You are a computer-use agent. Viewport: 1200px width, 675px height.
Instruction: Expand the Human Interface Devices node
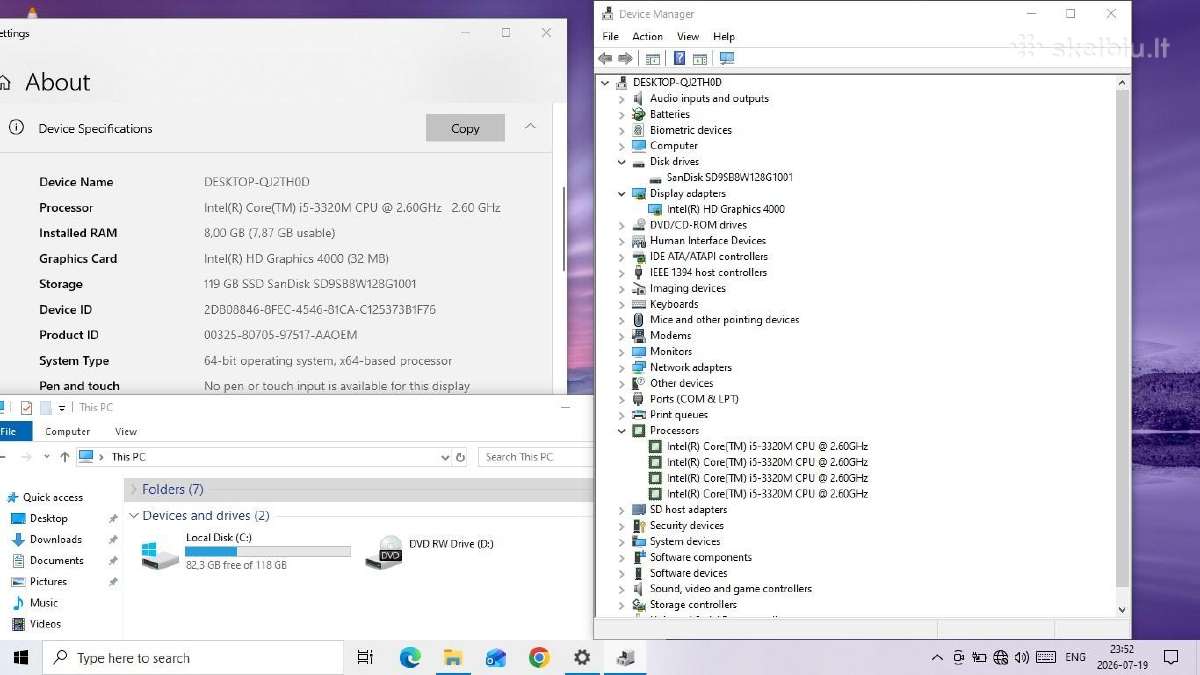(x=621, y=241)
